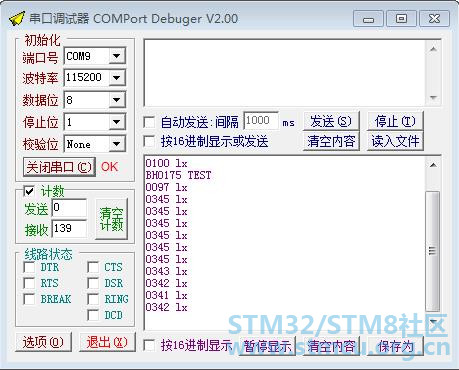Viewport: 459px width, 370px height.
Task: Open the parity dropdown showing None
Action: (x=117, y=144)
